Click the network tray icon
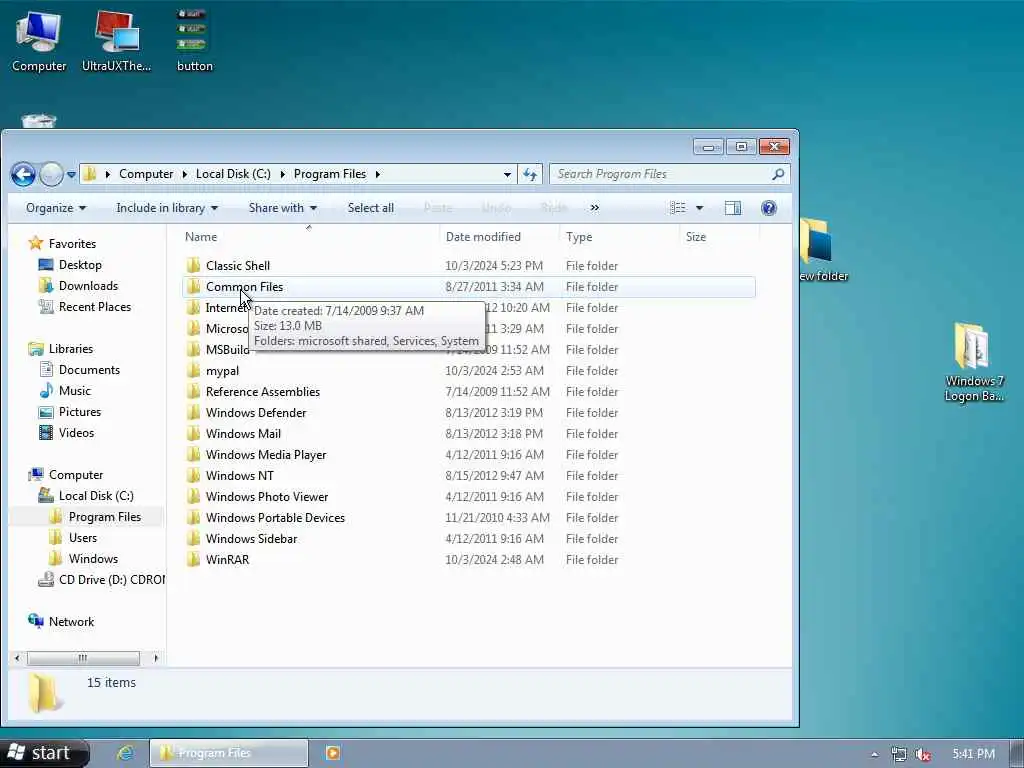The width and height of the screenshot is (1024, 768). coord(899,755)
